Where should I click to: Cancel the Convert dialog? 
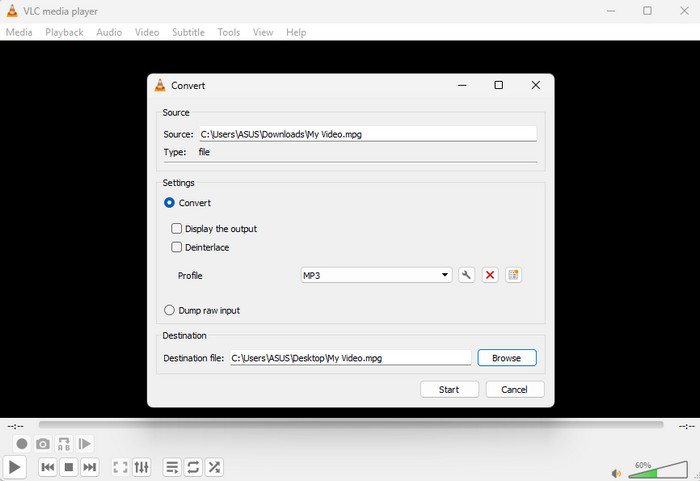tap(515, 389)
